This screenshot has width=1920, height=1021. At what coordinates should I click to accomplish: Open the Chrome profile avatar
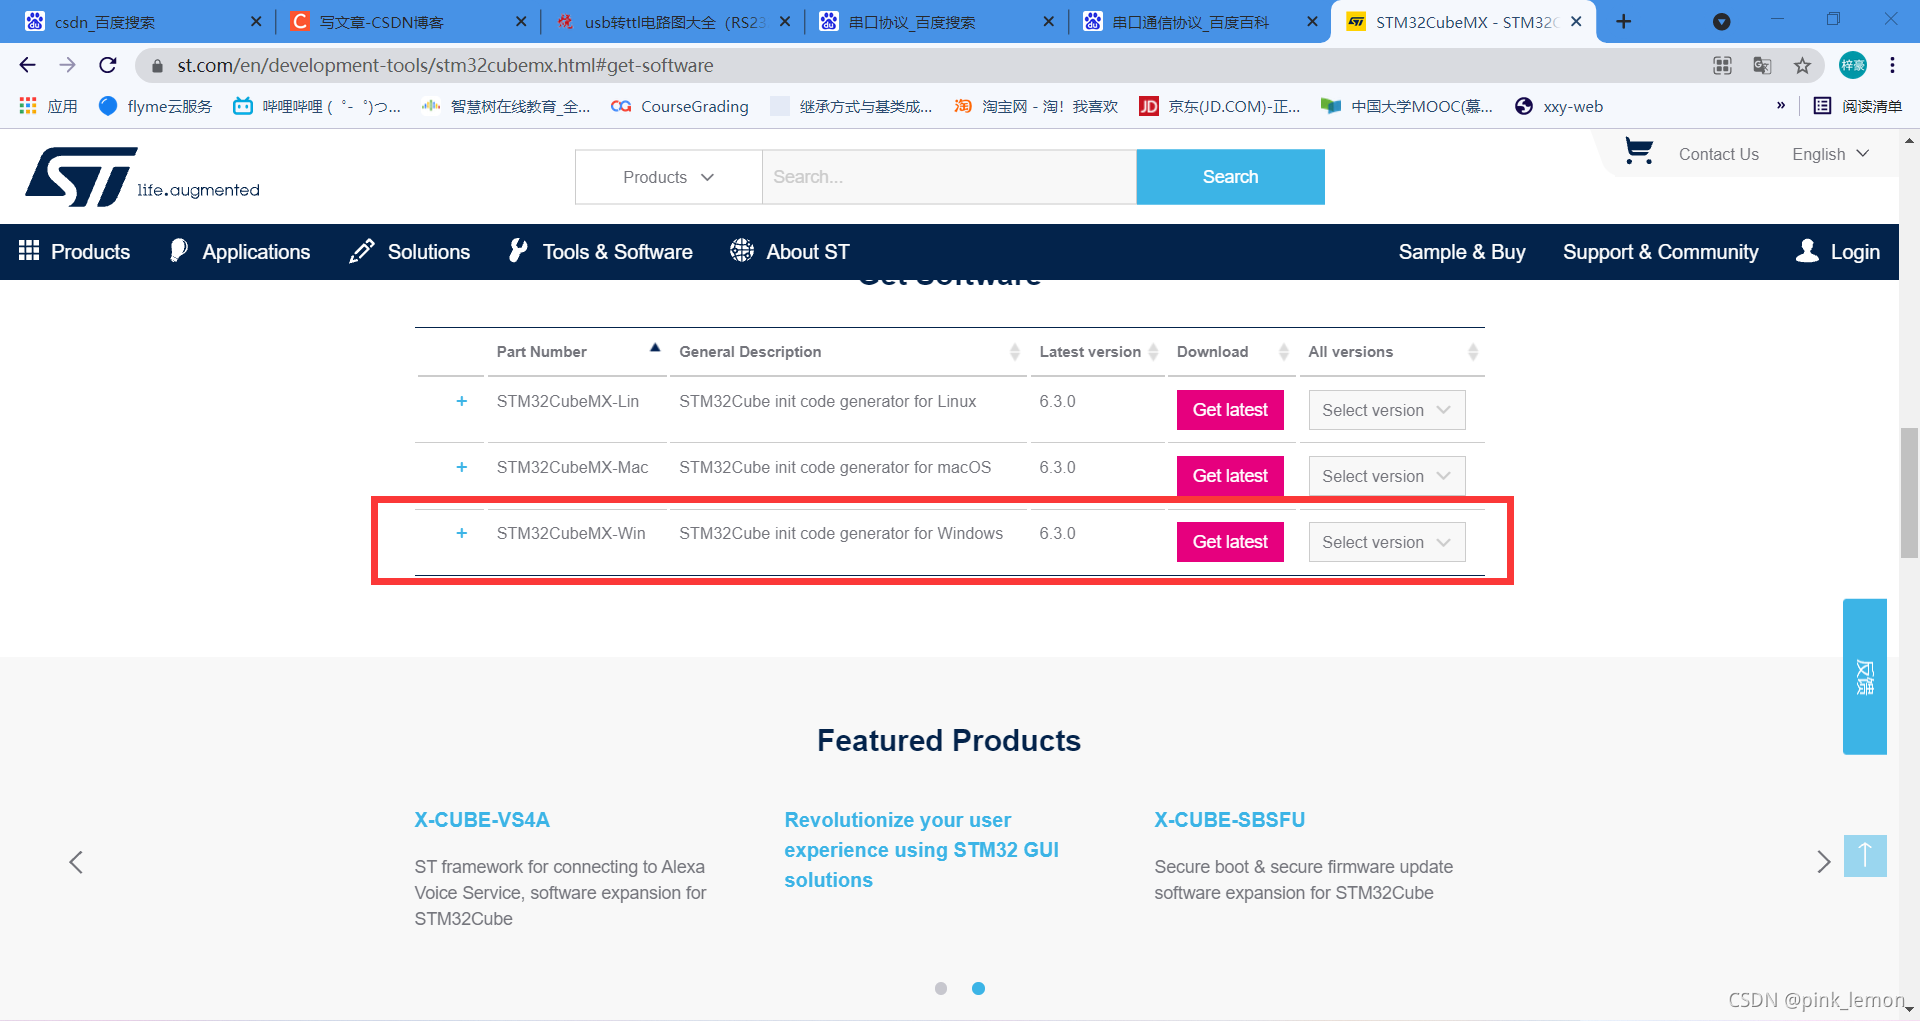[x=1853, y=65]
